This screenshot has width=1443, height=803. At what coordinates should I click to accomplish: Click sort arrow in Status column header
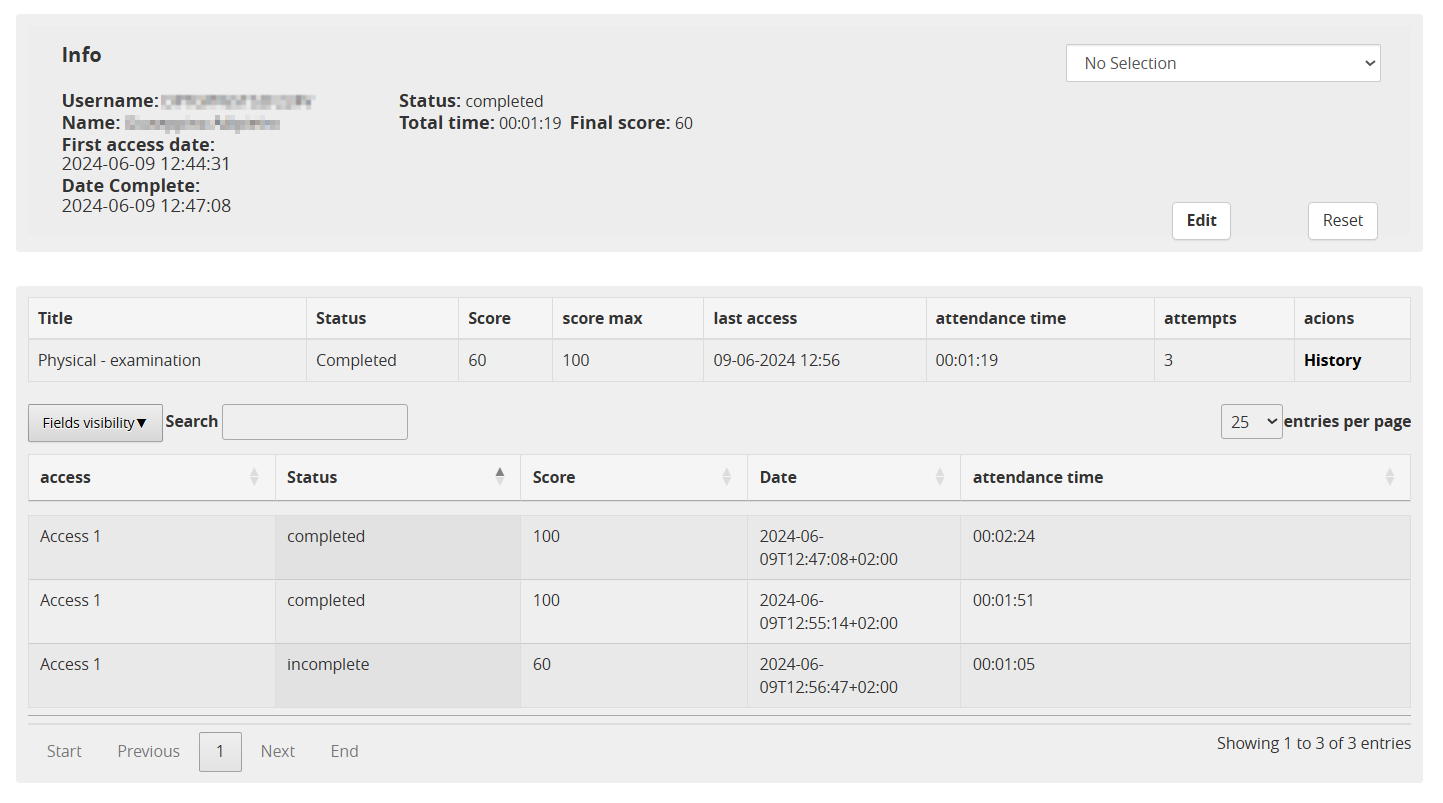click(500, 477)
